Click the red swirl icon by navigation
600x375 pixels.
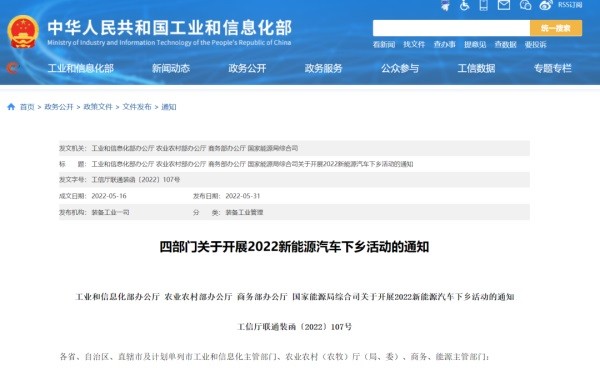12,68
